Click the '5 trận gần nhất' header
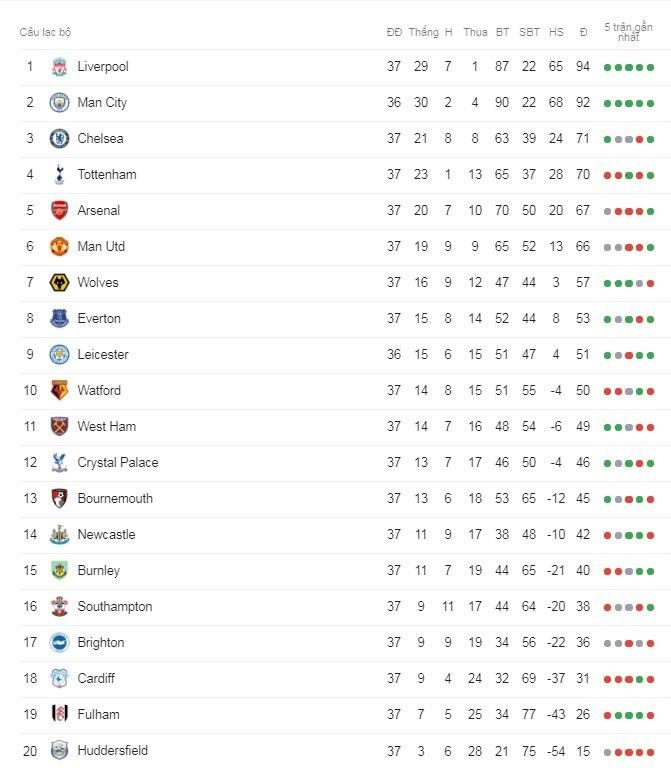The image size is (671, 774). click(628, 32)
